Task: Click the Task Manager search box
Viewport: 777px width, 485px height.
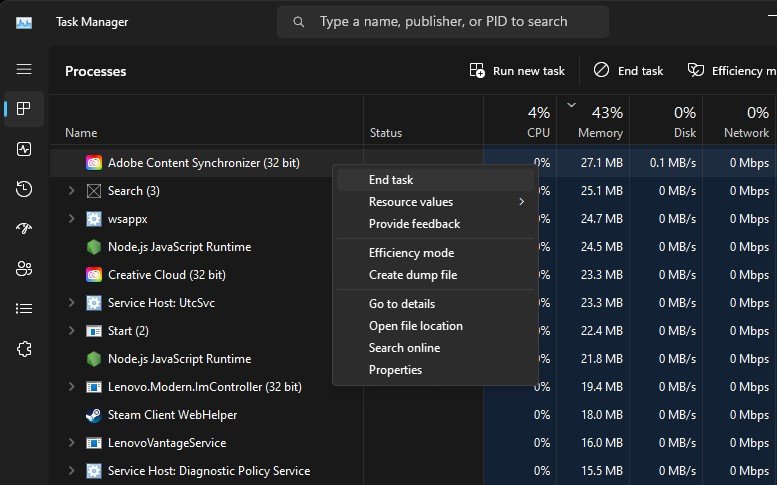Action: [443, 22]
